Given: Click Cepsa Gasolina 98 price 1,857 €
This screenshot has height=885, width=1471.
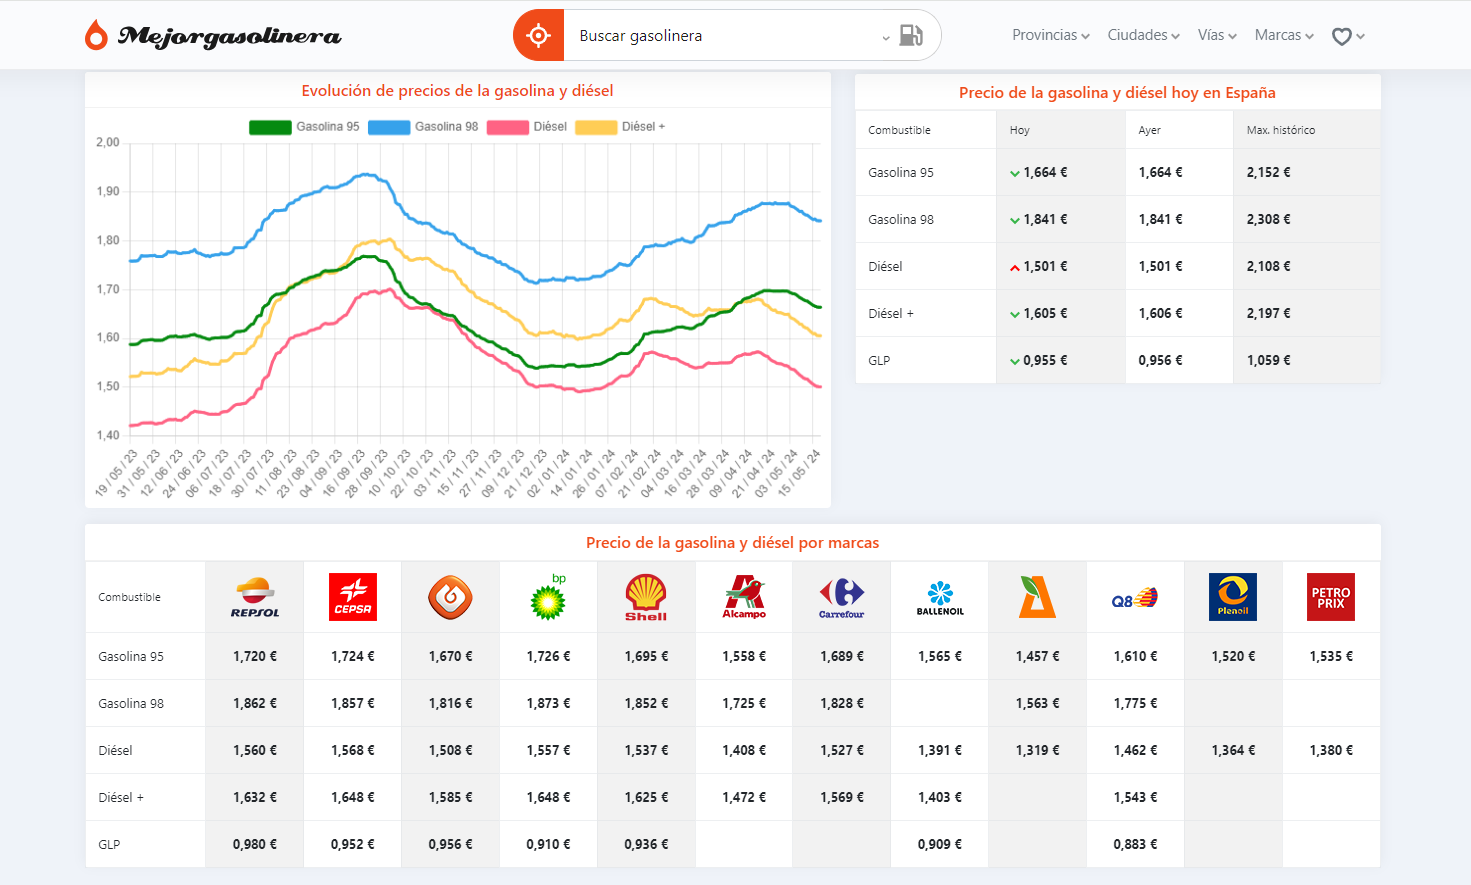Looking at the screenshot, I should coord(353,704).
